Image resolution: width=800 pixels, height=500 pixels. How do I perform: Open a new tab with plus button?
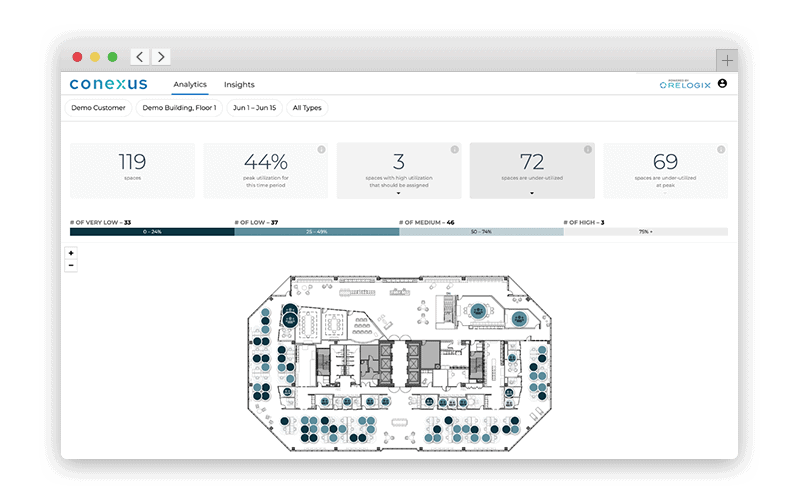tap(727, 61)
